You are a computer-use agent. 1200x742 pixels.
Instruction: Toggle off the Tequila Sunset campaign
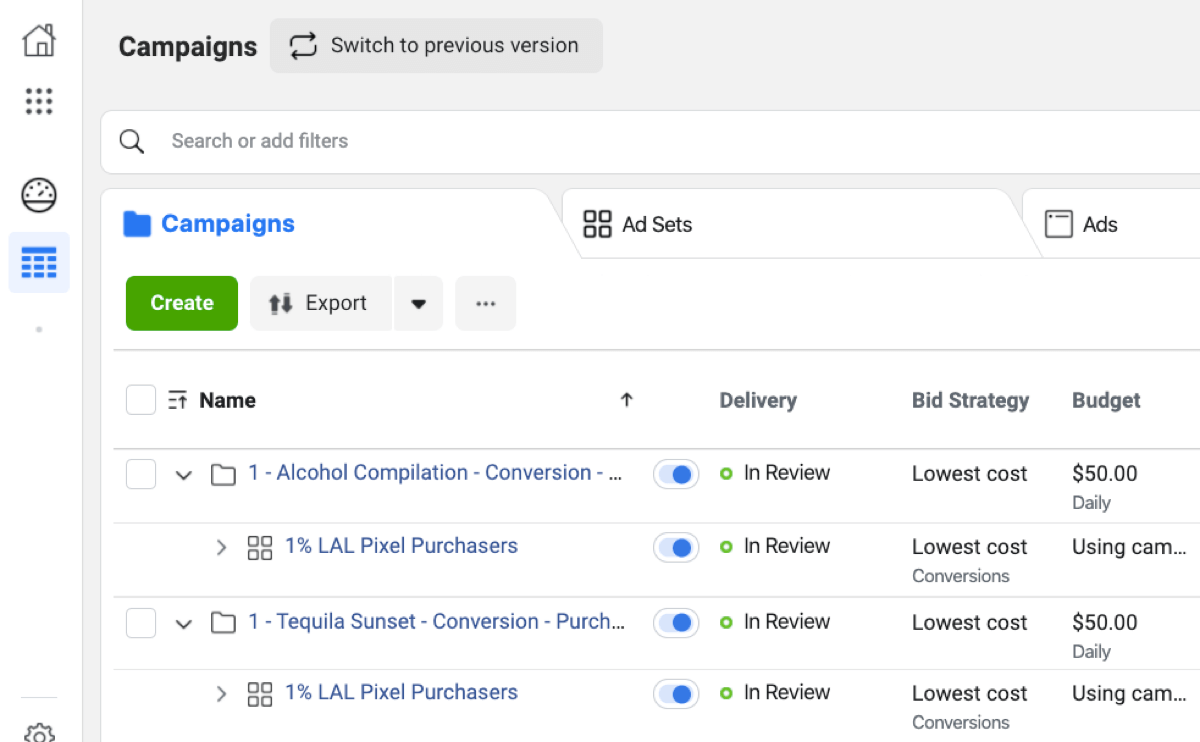click(676, 623)
